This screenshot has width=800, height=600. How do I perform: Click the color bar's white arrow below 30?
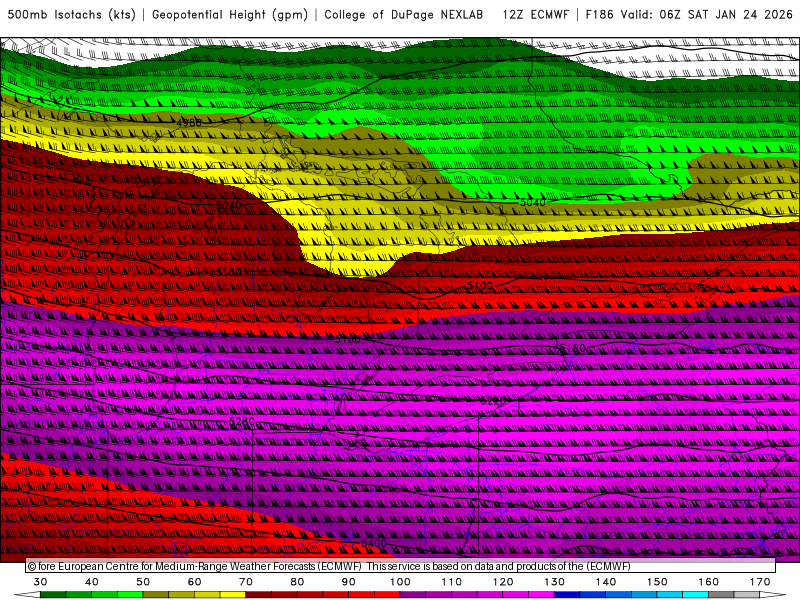[27, 595]
